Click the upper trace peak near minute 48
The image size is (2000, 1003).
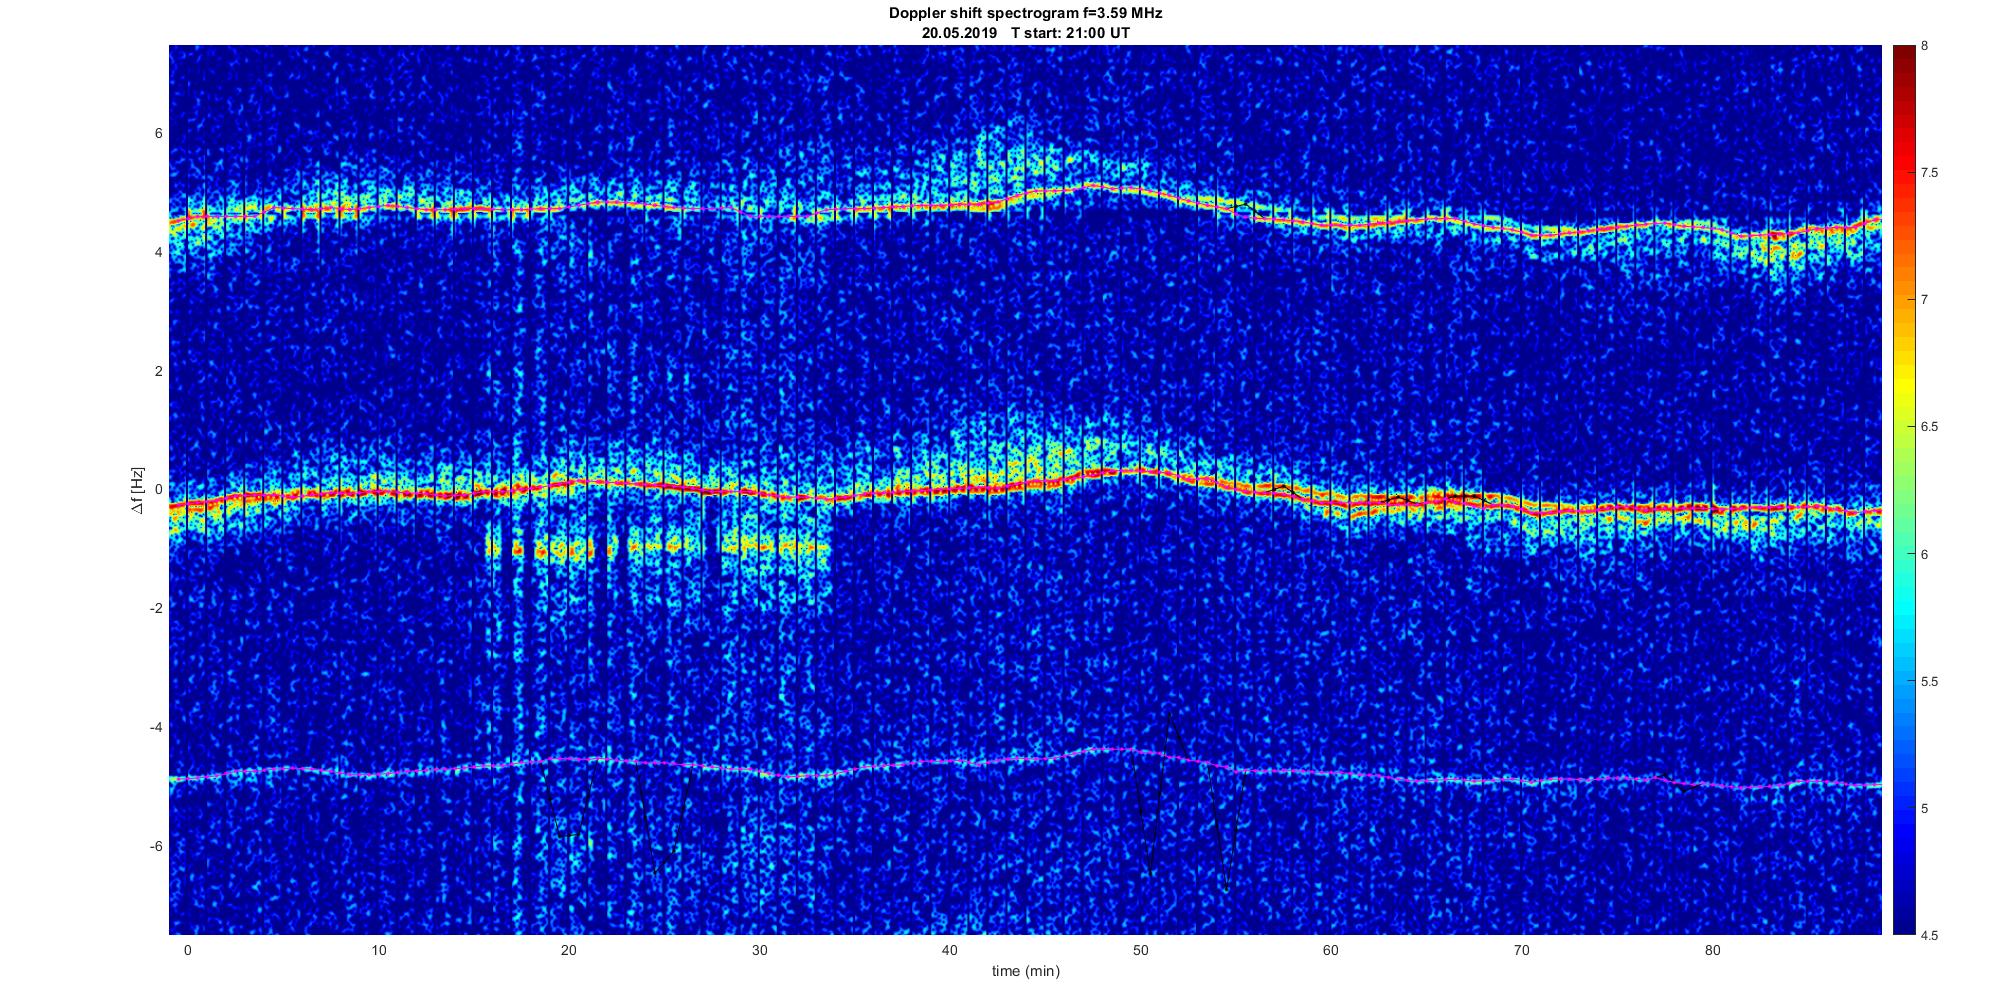click(1096, 185)
